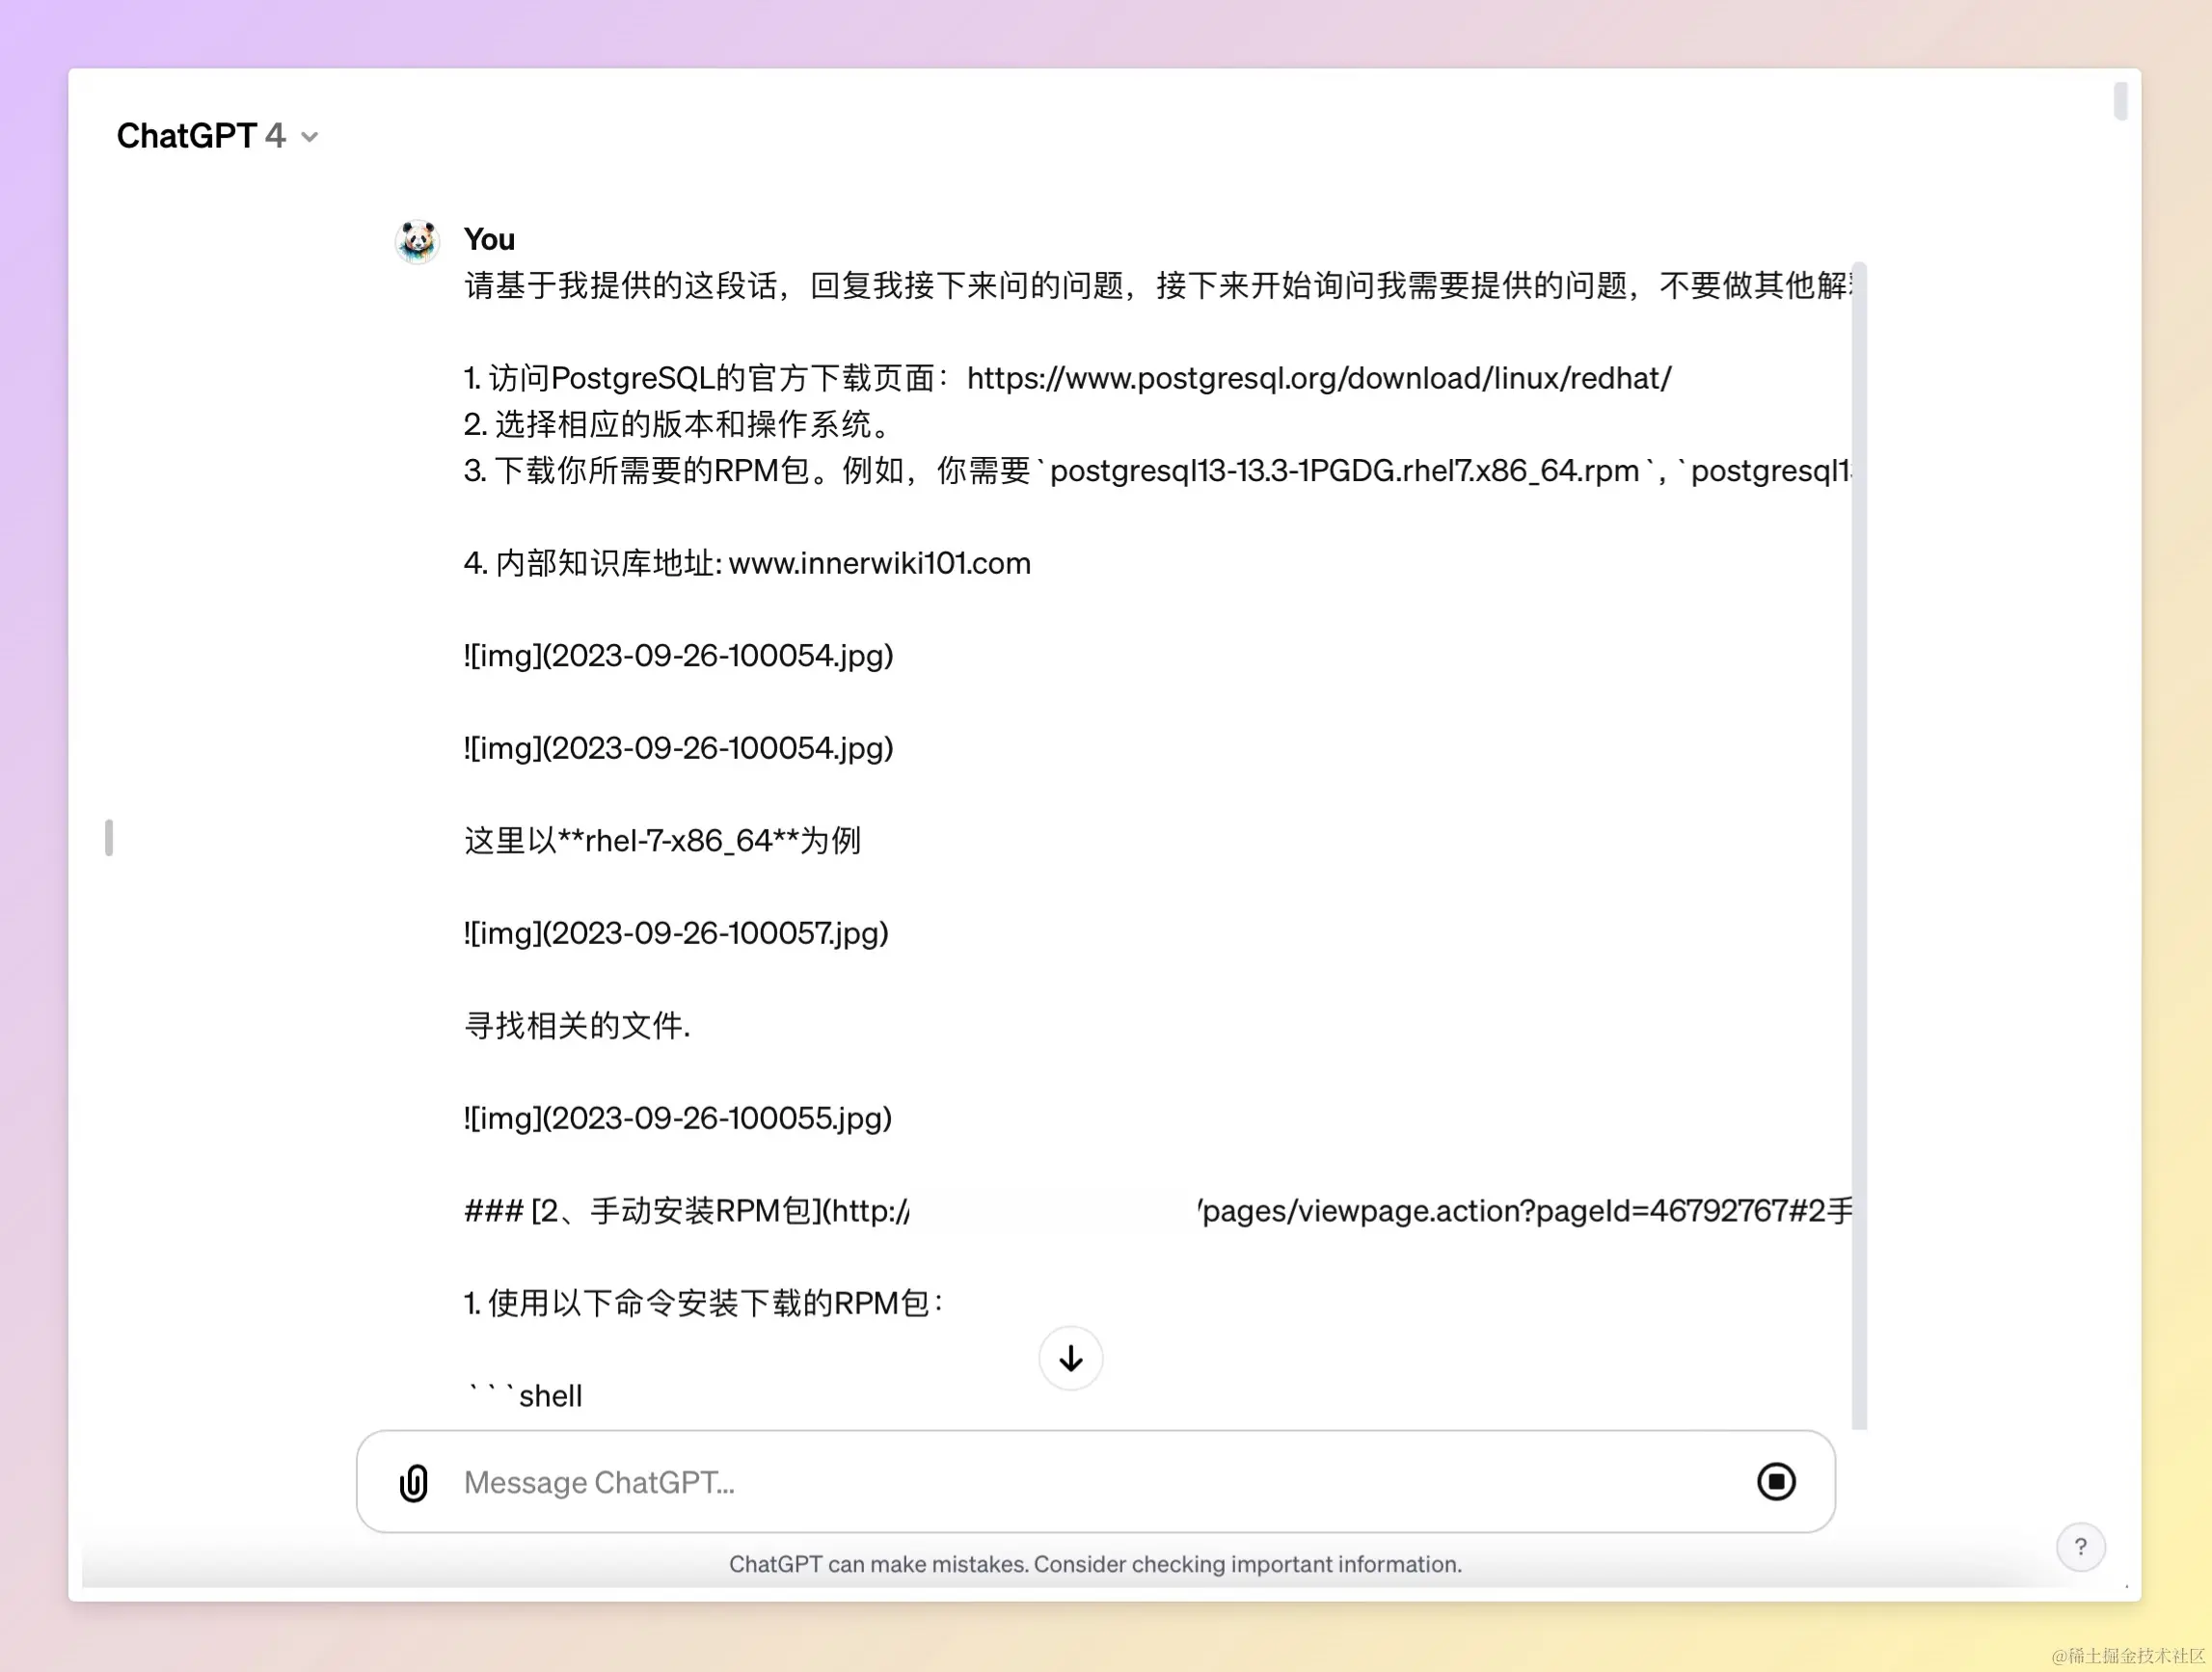Click the rhel-7-x86_64 example text line
The height and width of the screenshot is (1672, 2212).
(661, 841)
